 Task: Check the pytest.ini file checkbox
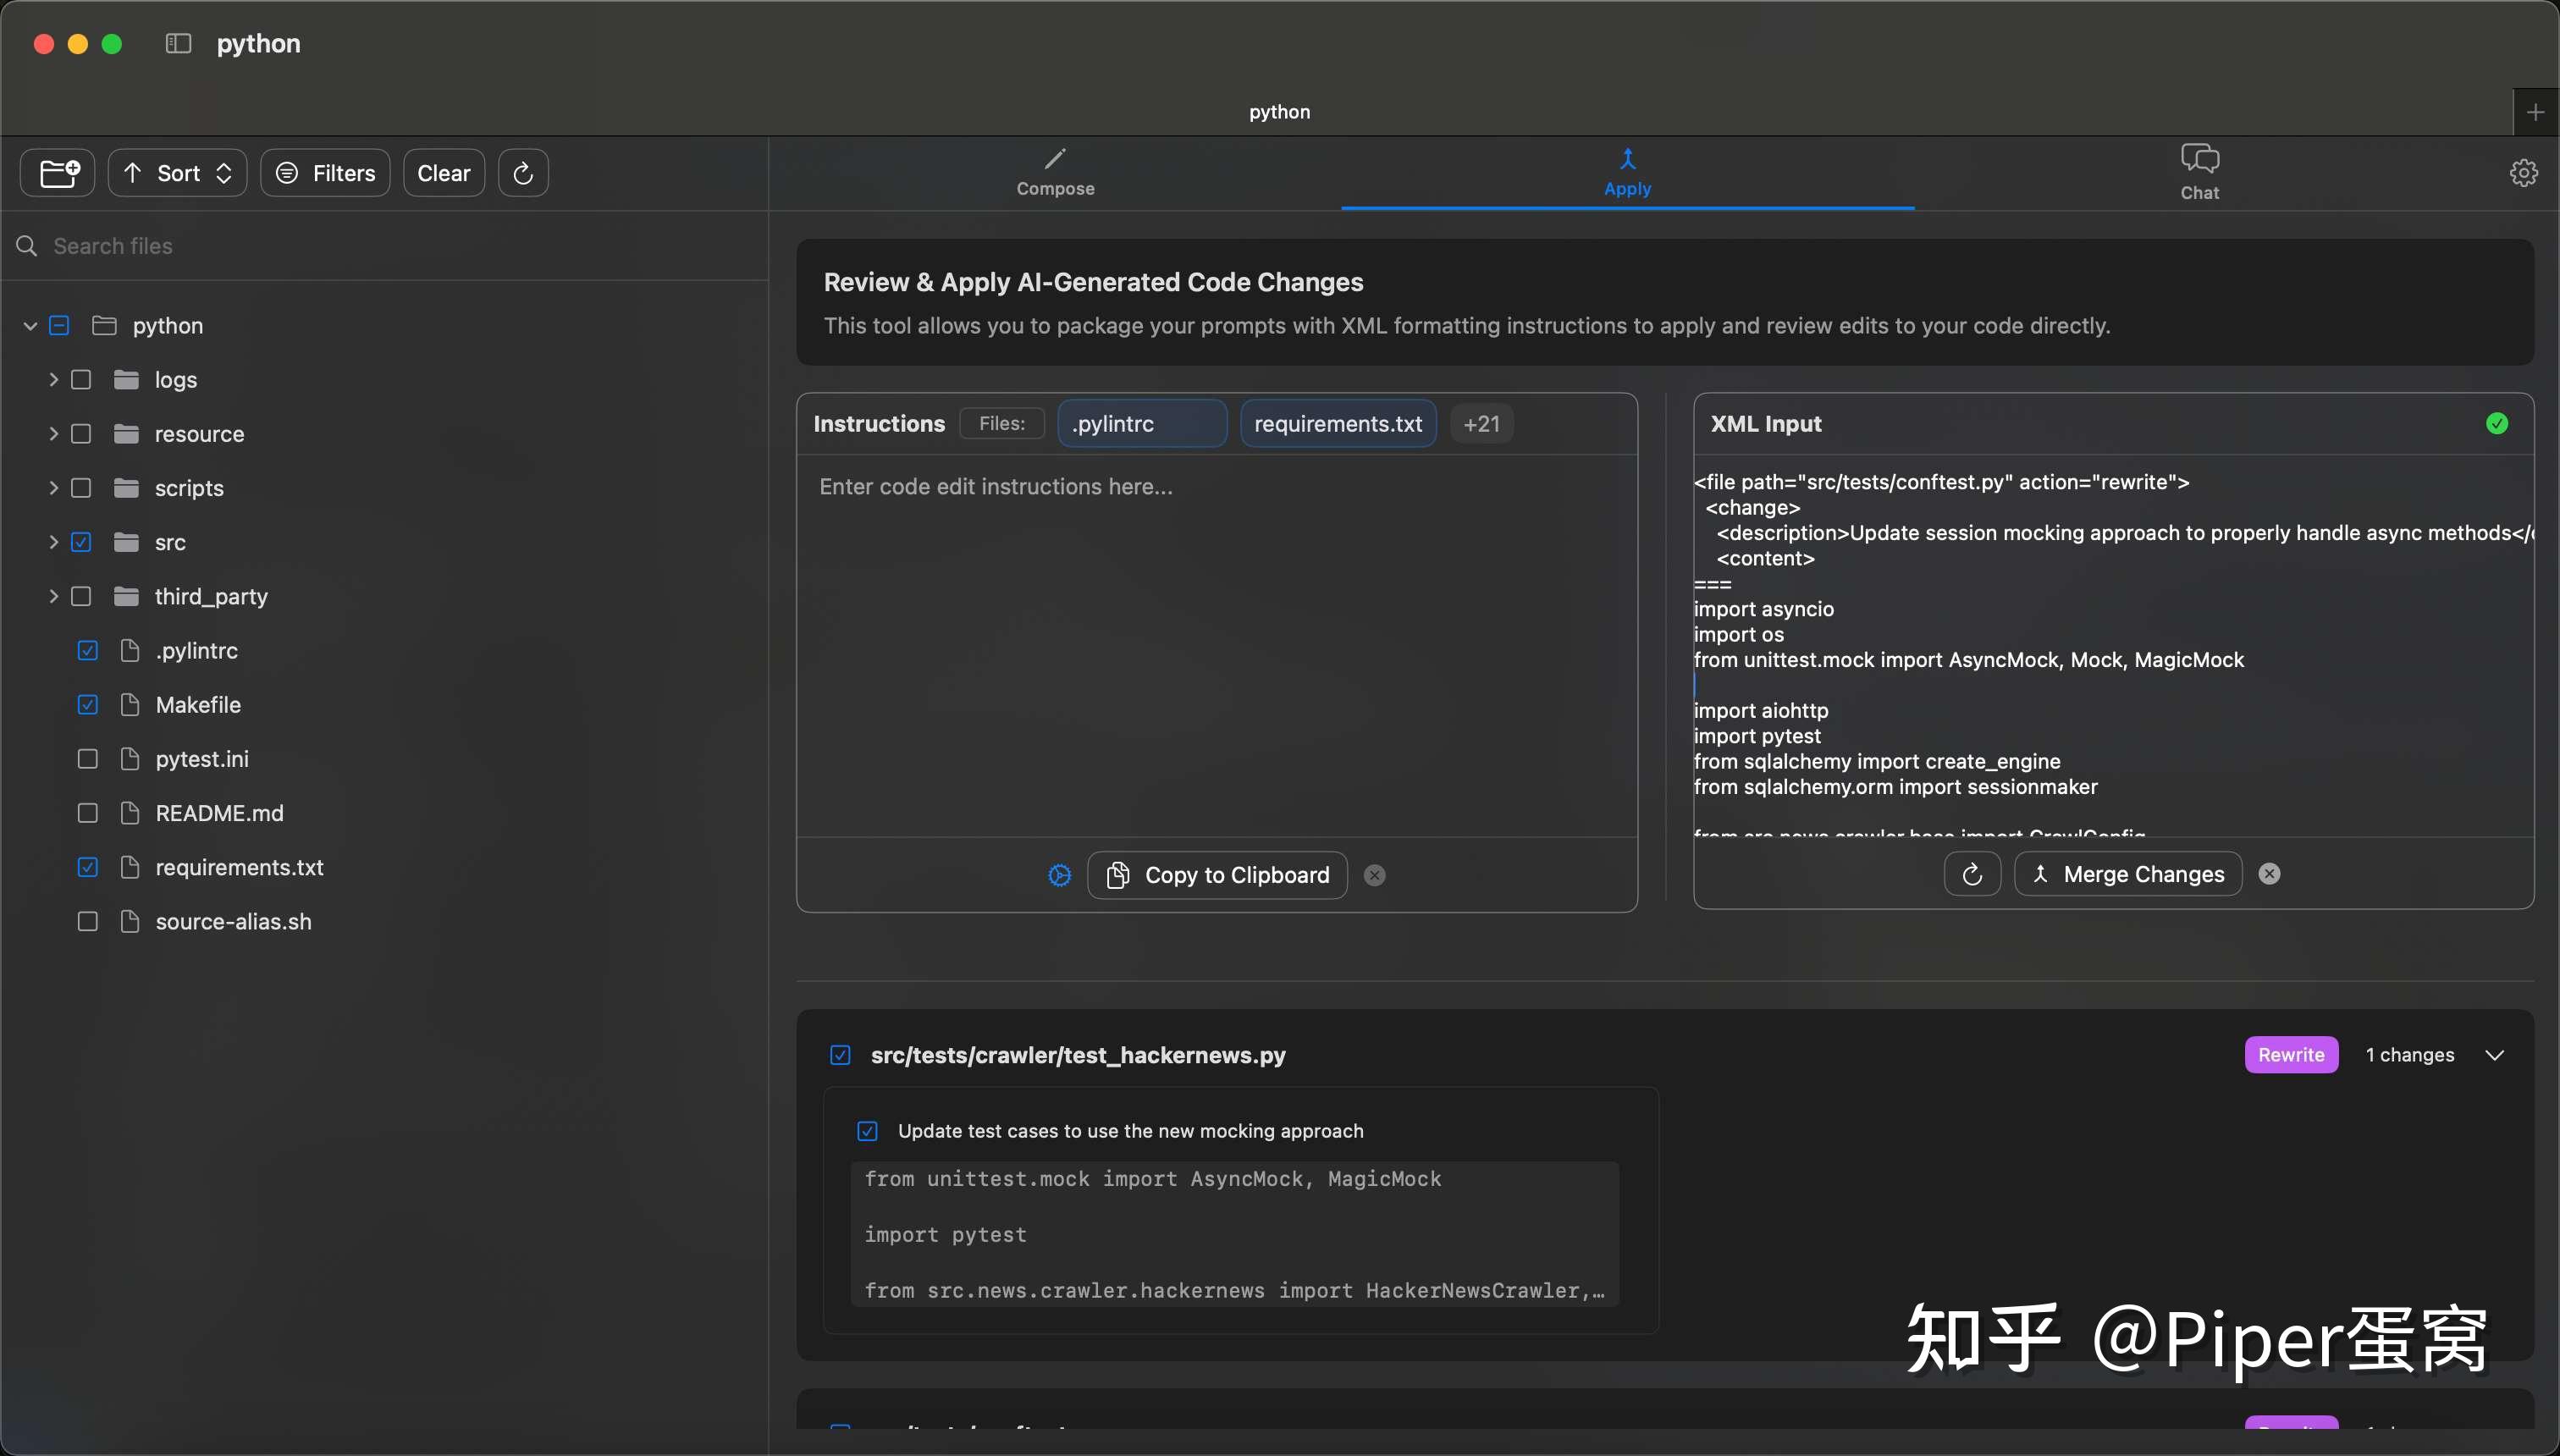click(x=88, y=759)
